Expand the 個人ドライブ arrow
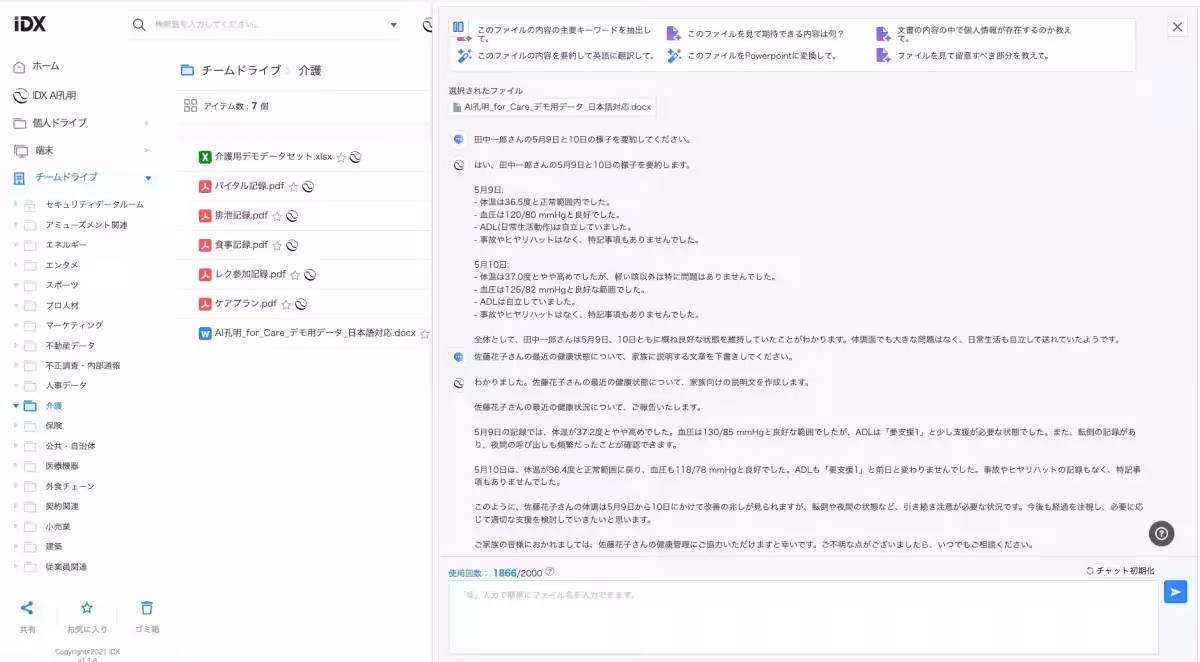The image size is (1200, 662). 147,123
